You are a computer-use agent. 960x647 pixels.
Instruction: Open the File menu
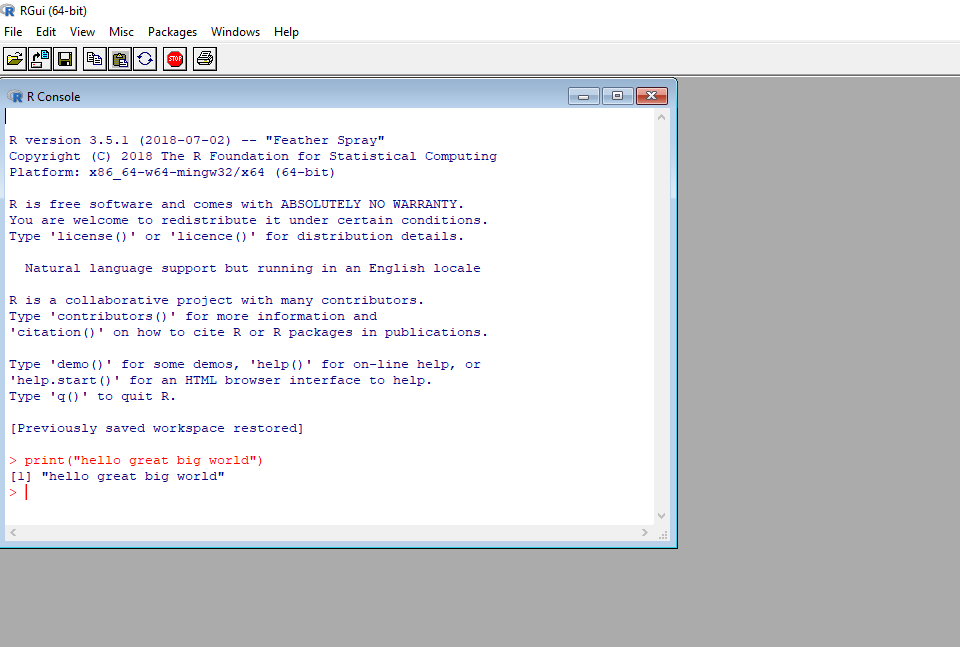(13, 32)
